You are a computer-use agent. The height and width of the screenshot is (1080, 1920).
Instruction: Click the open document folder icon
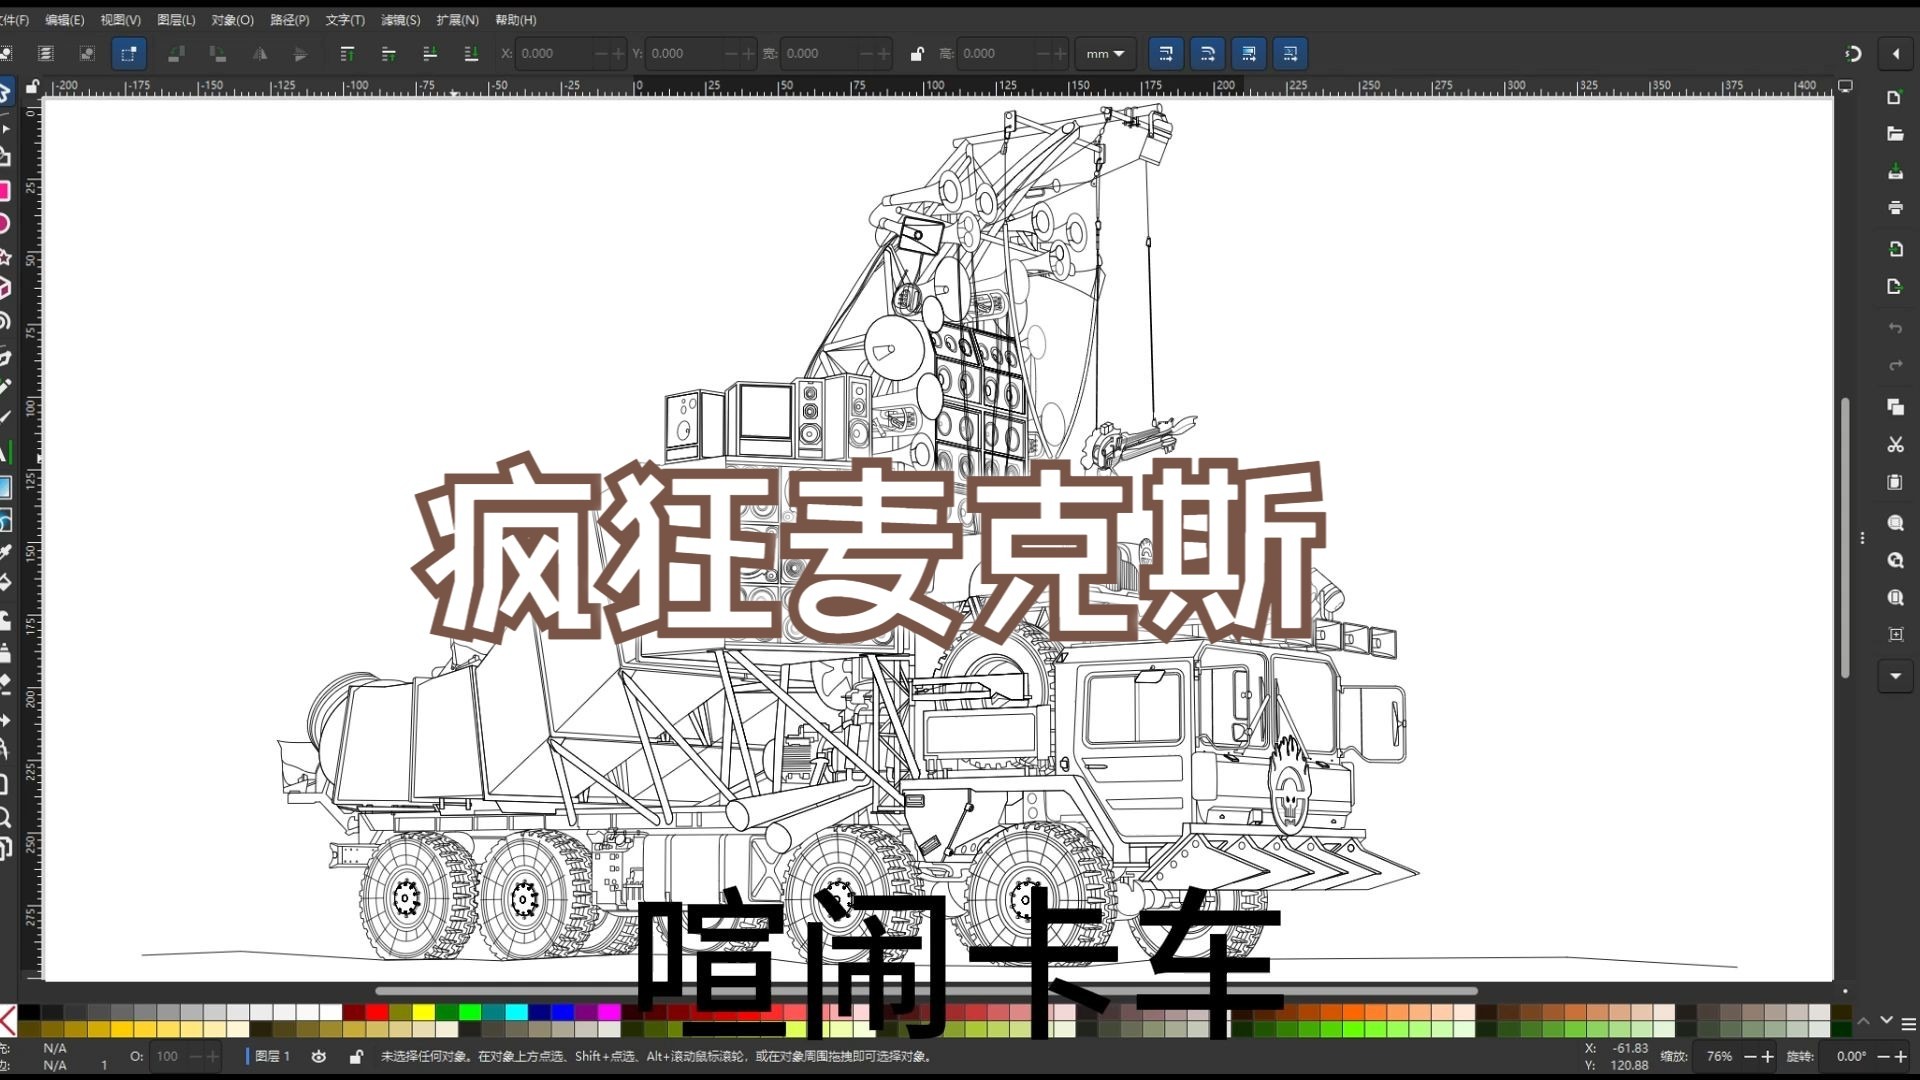tap(1895, 134)
